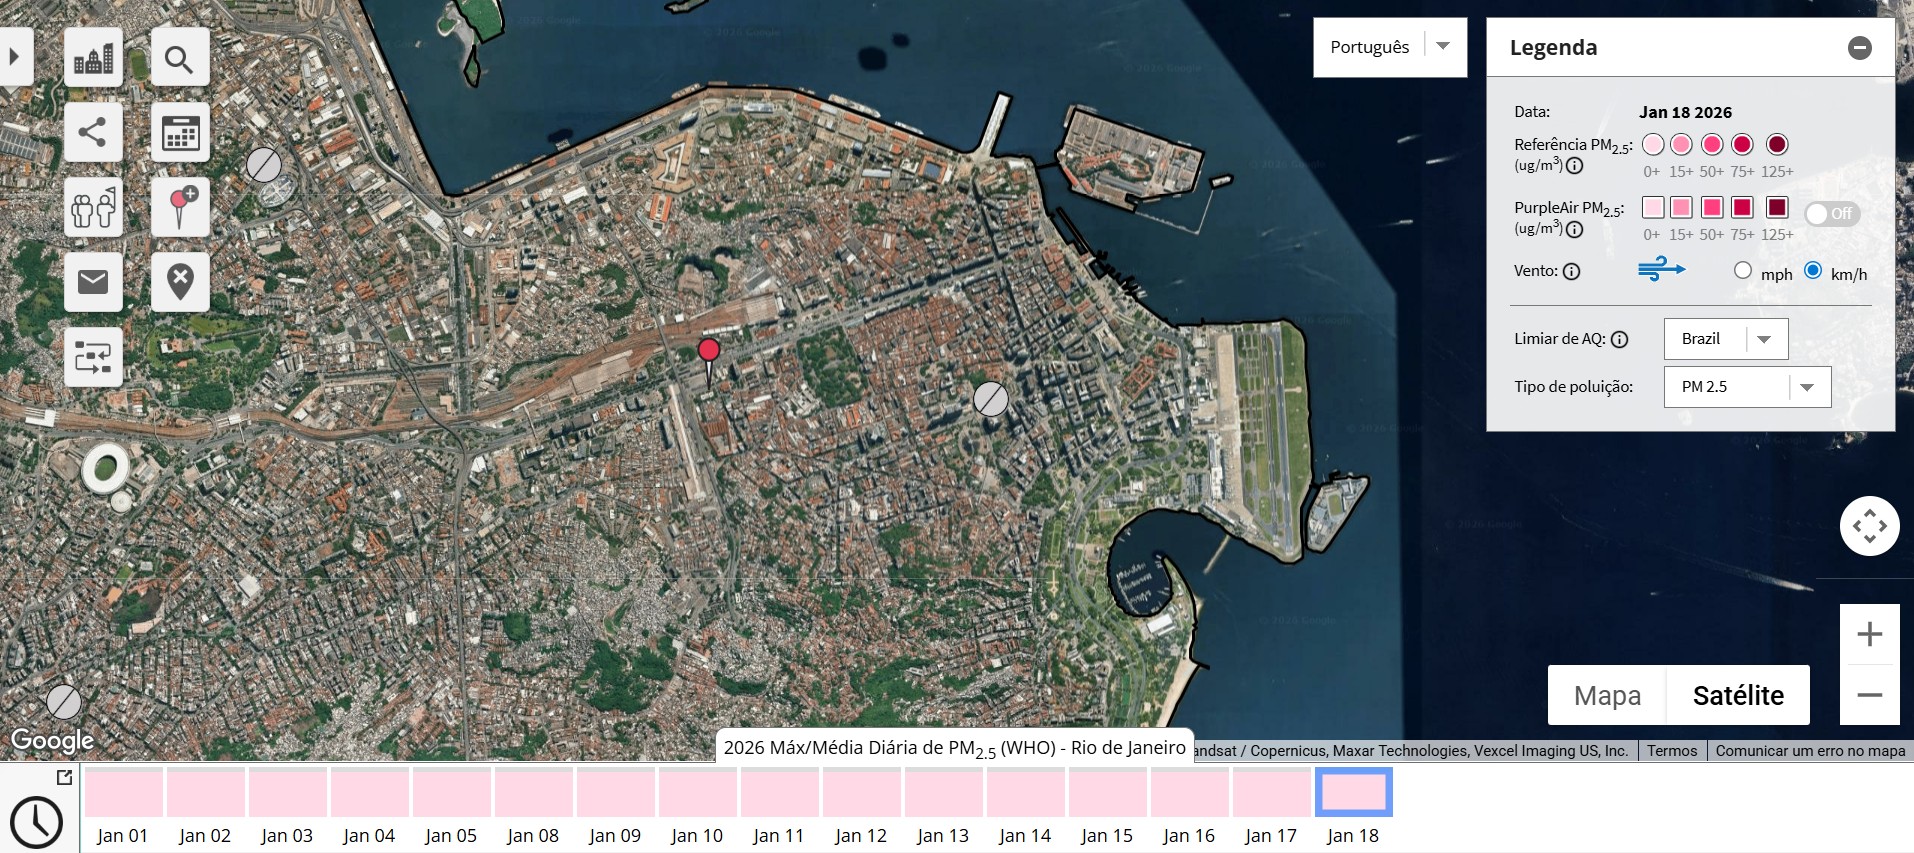This screenshot has height=853, width=1914.
Task: Click the Jan 18 2026 date text
Action: pos(1685,112)
